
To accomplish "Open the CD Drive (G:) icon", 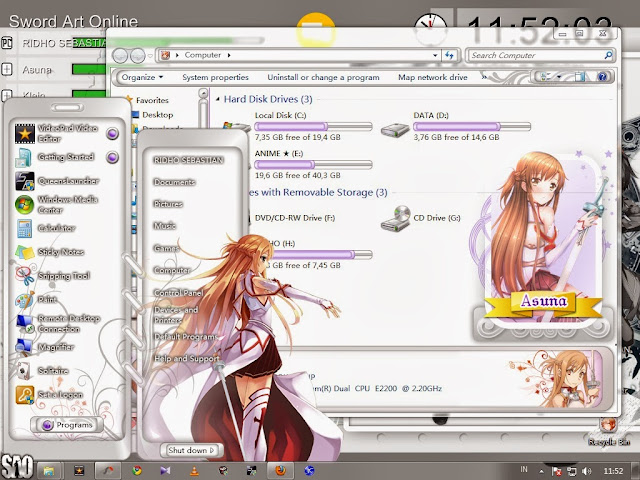I will [395, 218].
